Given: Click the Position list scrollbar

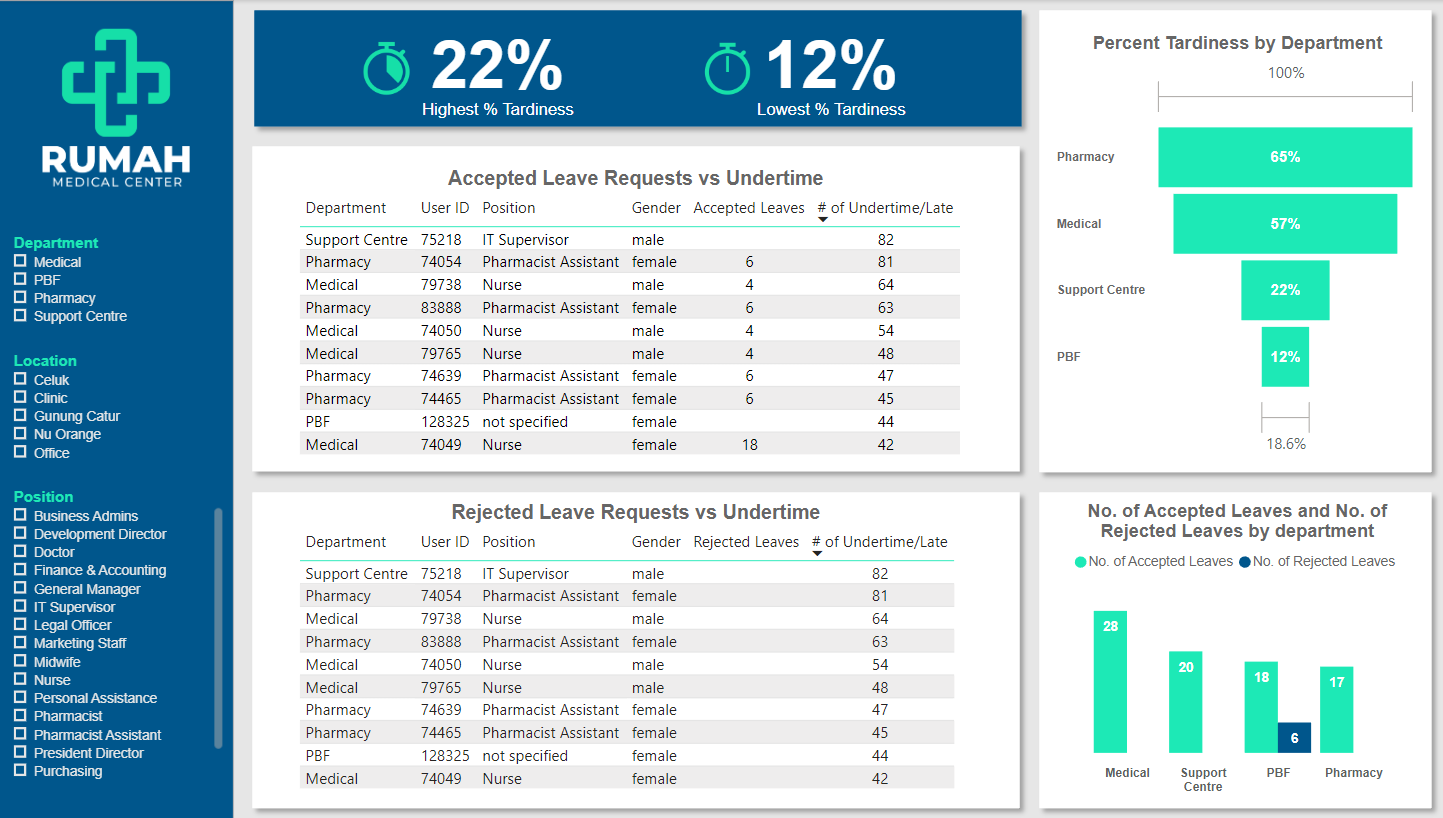Looking at the screenshot, I should pyautogui.click(x=218, y=628).
